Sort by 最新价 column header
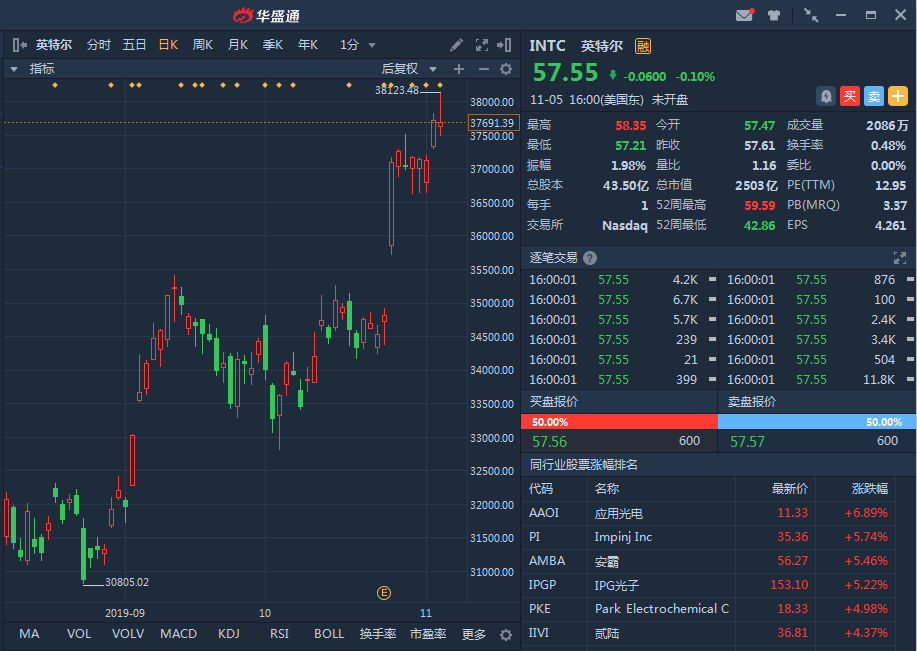 click(790, 488)
